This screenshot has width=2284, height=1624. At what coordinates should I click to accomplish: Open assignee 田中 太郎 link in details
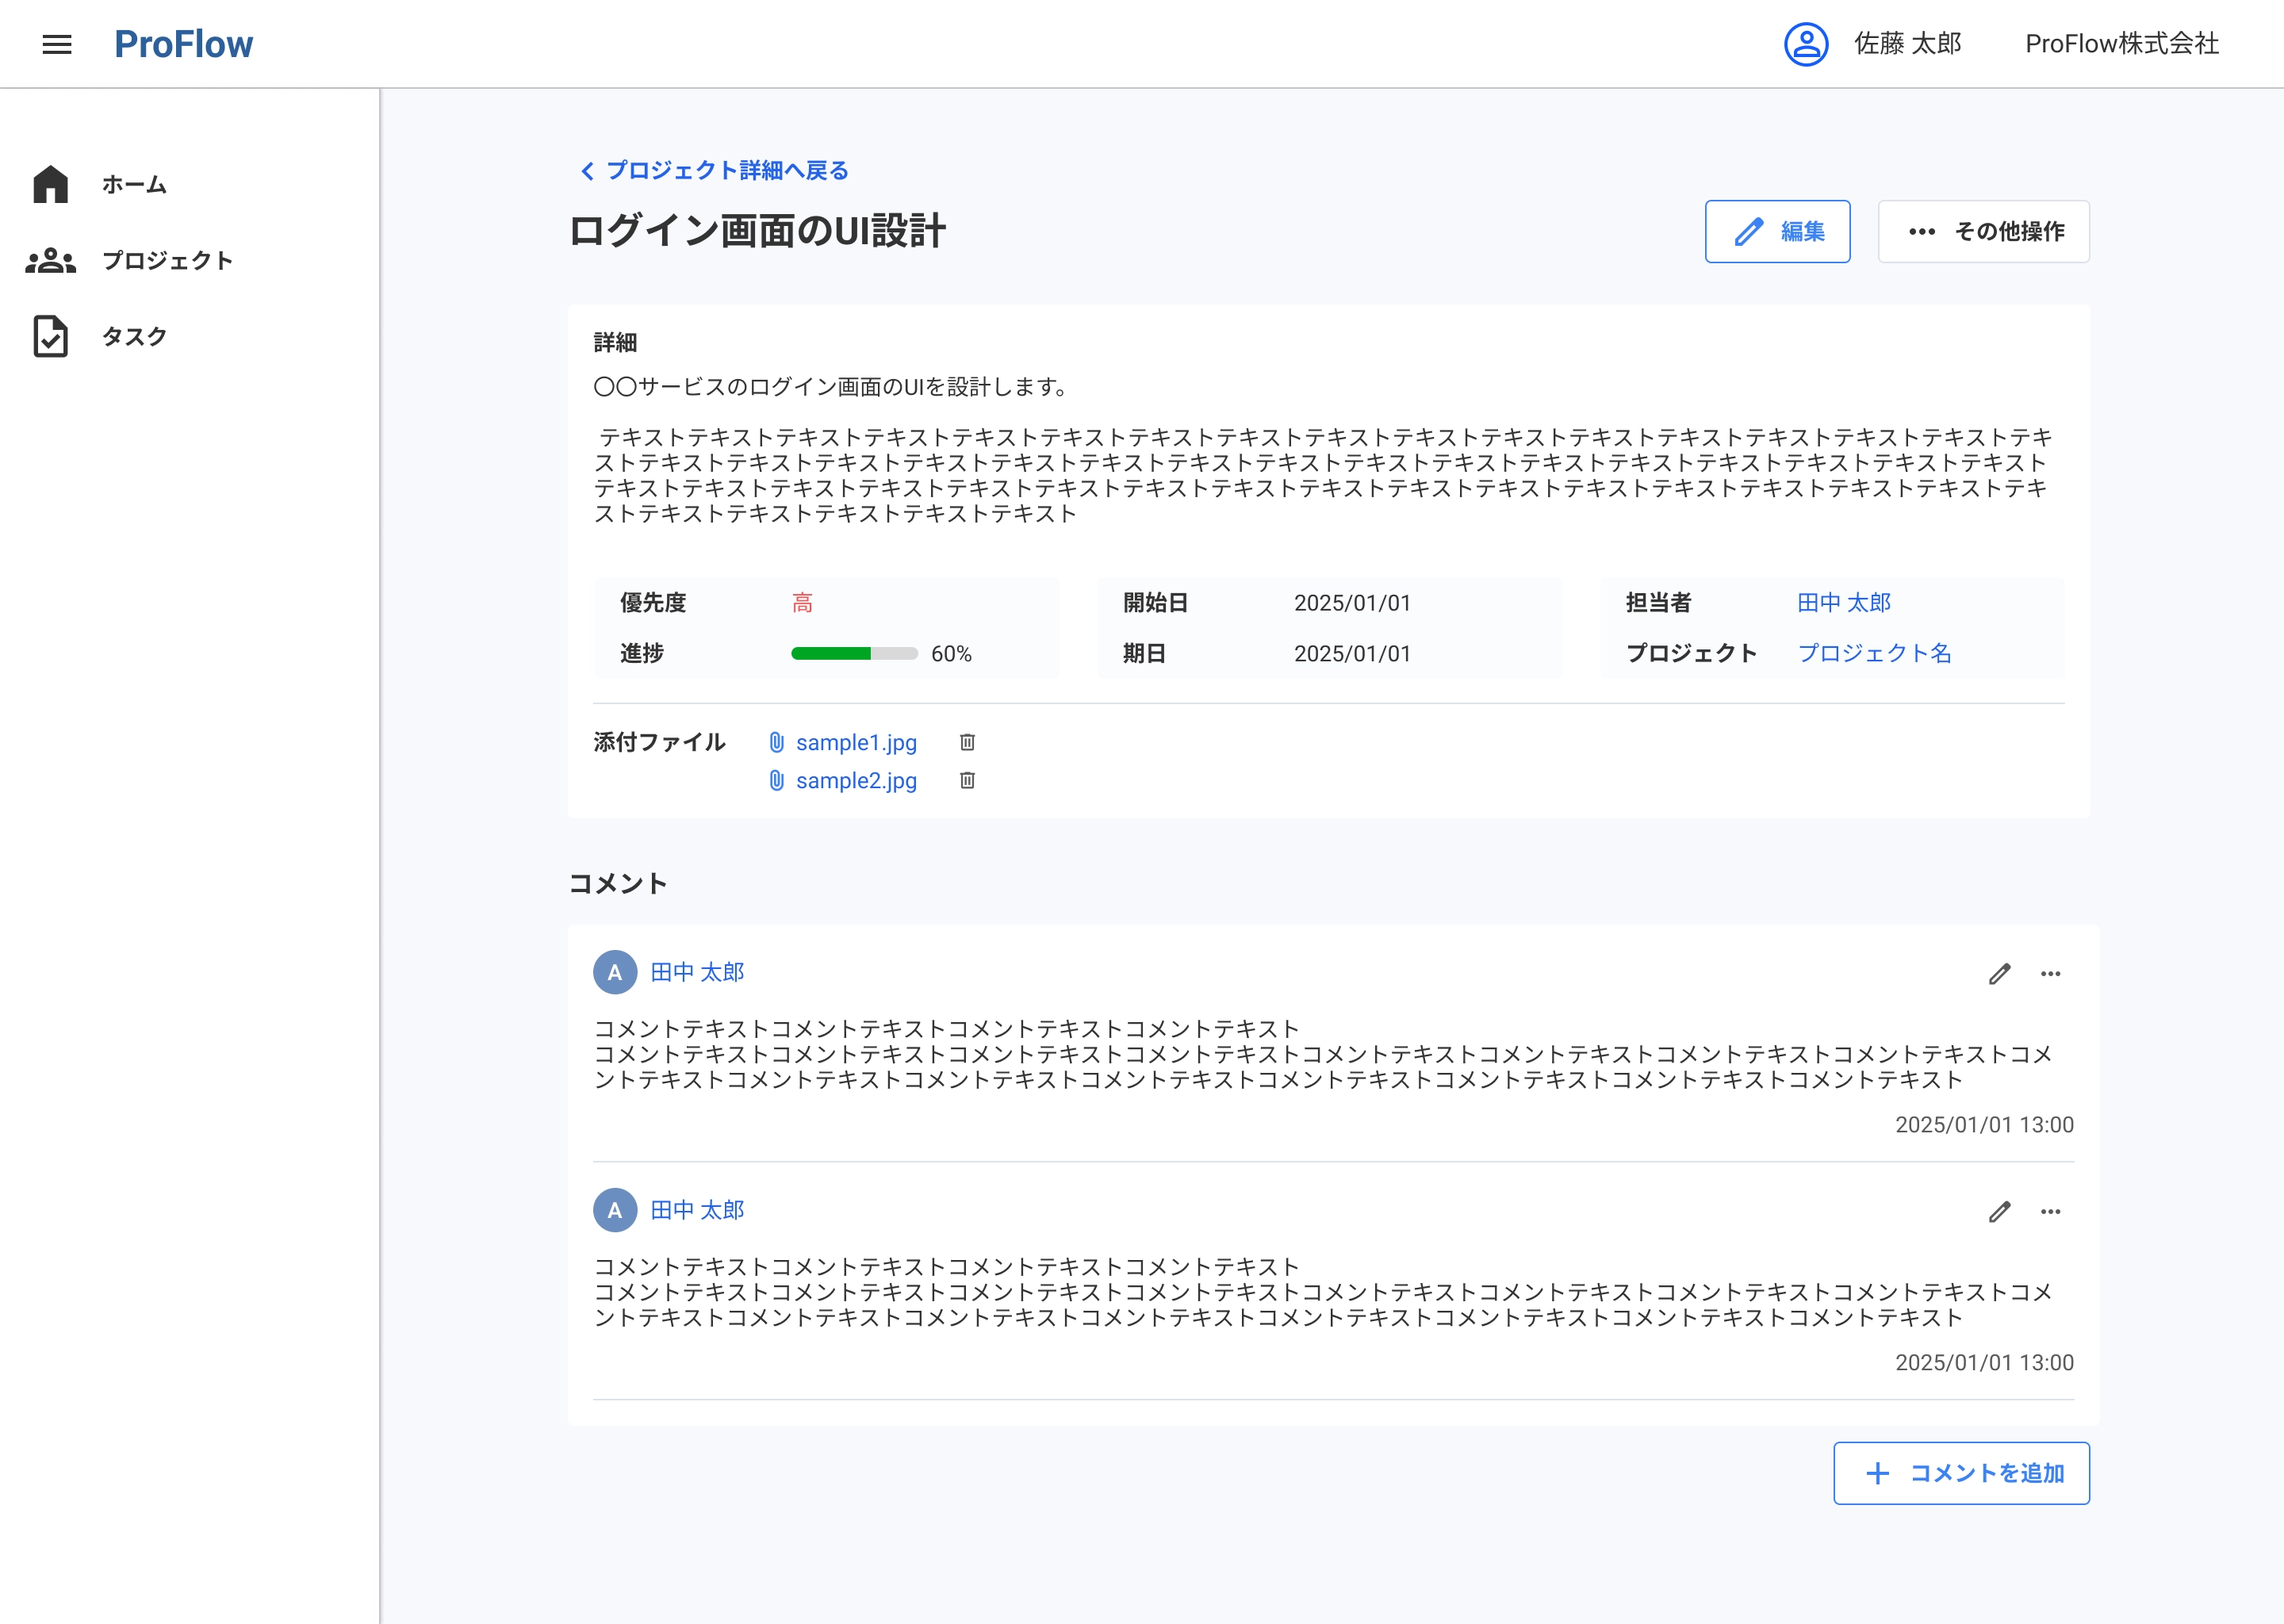click(1843, 602)
